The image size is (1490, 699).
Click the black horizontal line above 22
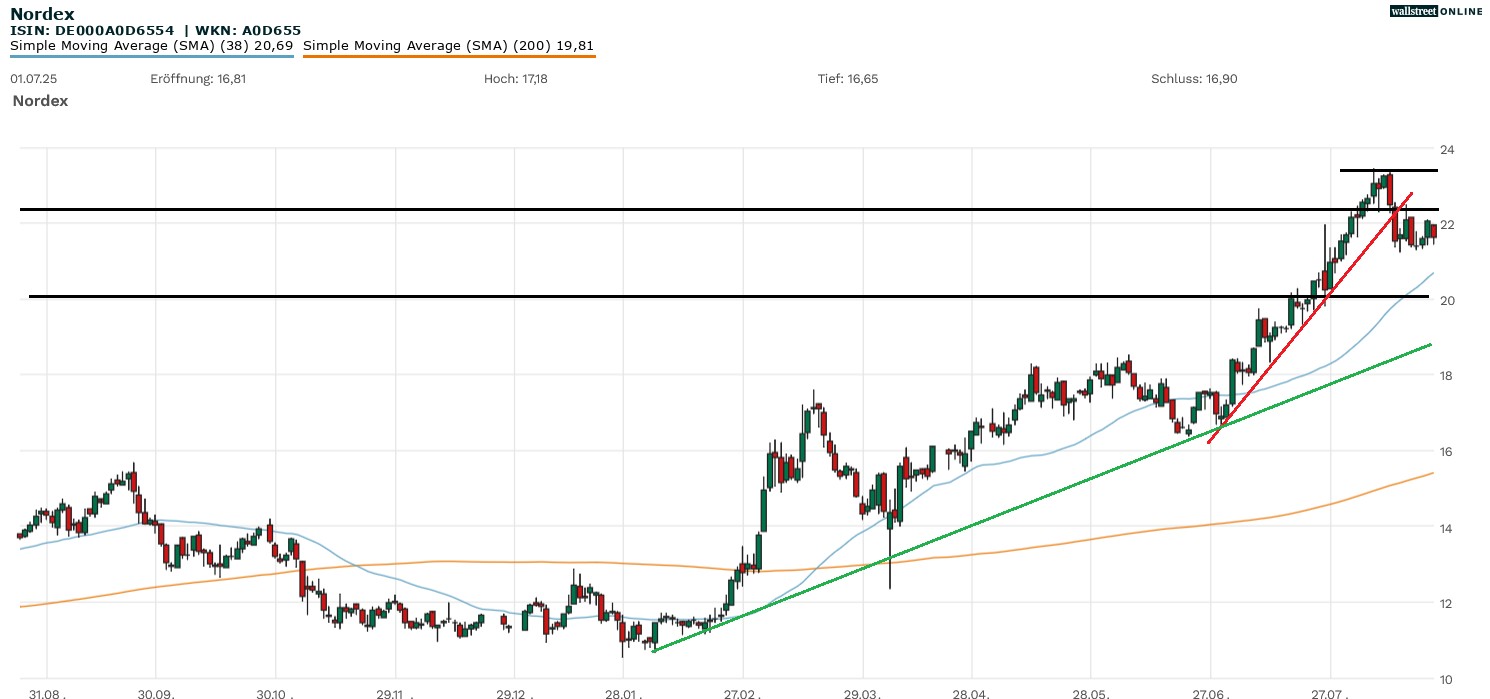[x=729, y=210]
